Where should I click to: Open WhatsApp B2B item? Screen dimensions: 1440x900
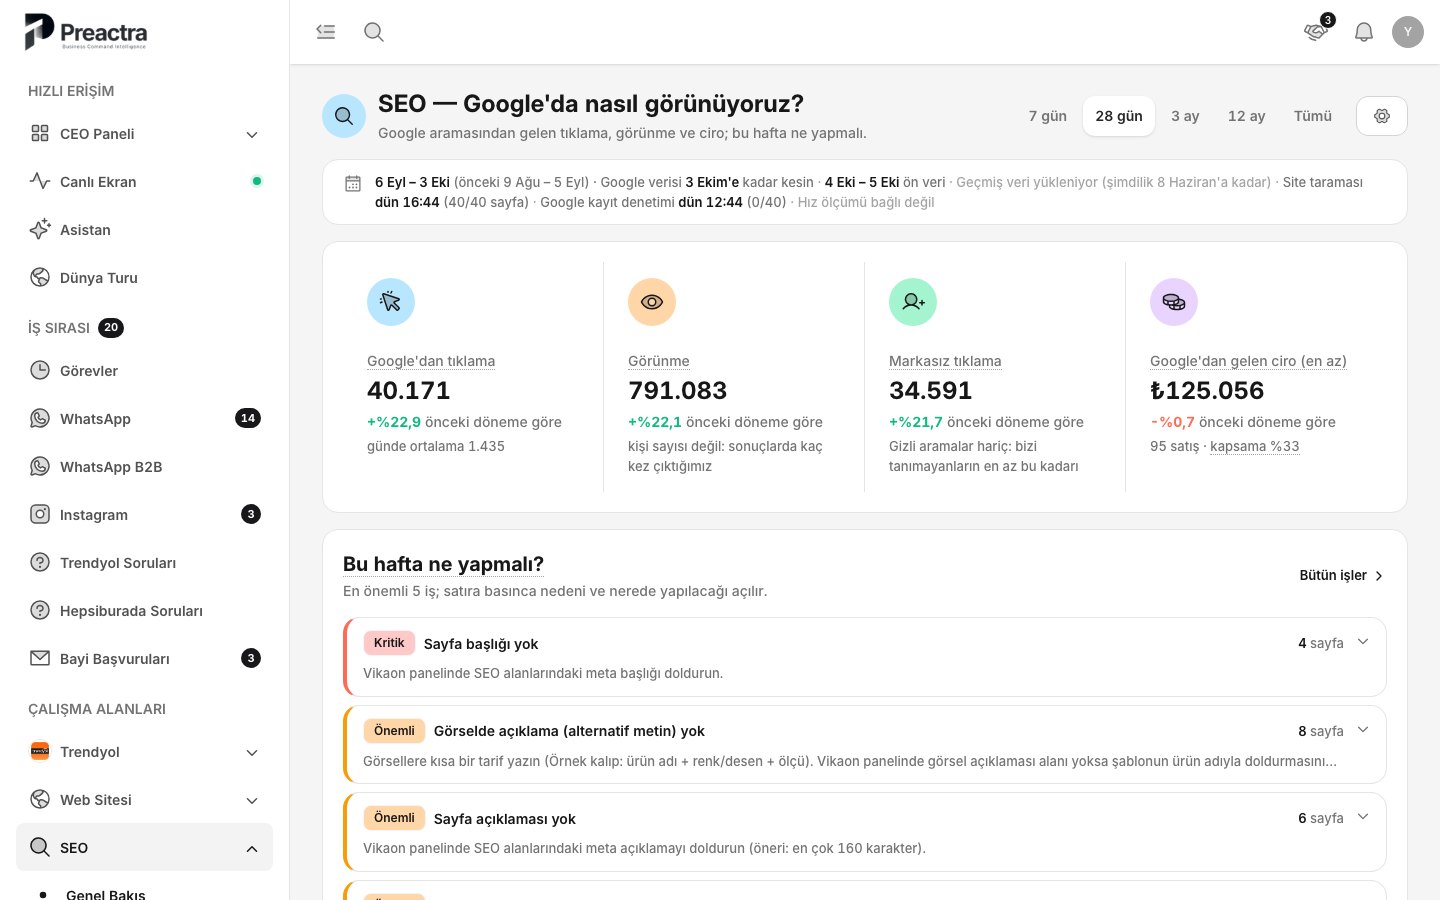click(x=144, y=467)
